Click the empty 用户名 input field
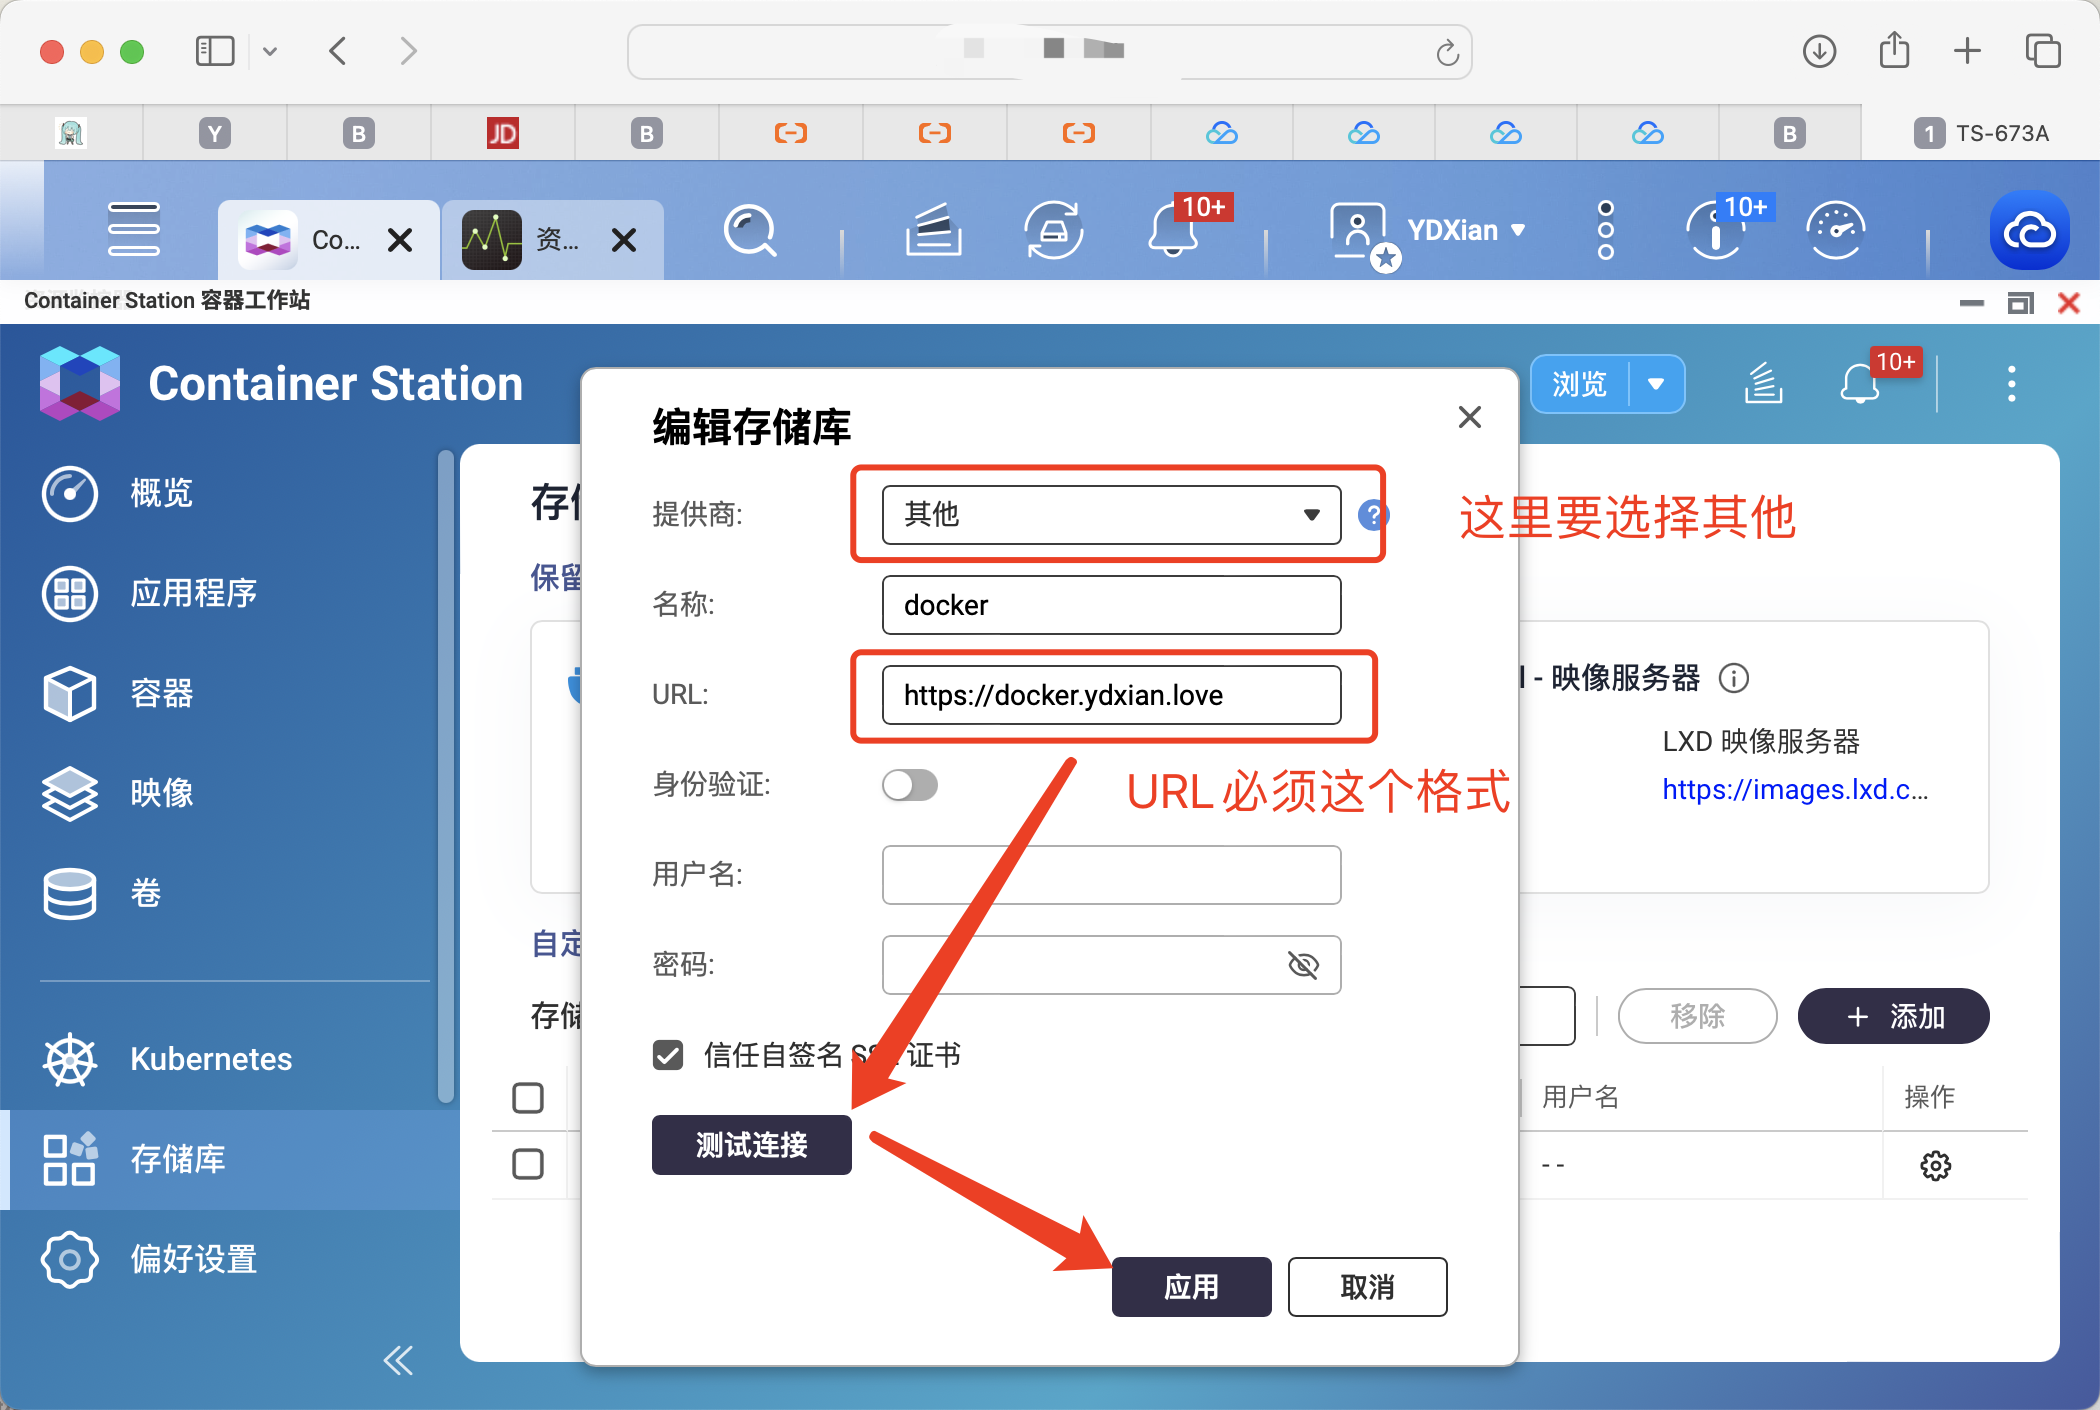The width and height of the screenshot is (2100, 1410). click(x=1111, y=875)
